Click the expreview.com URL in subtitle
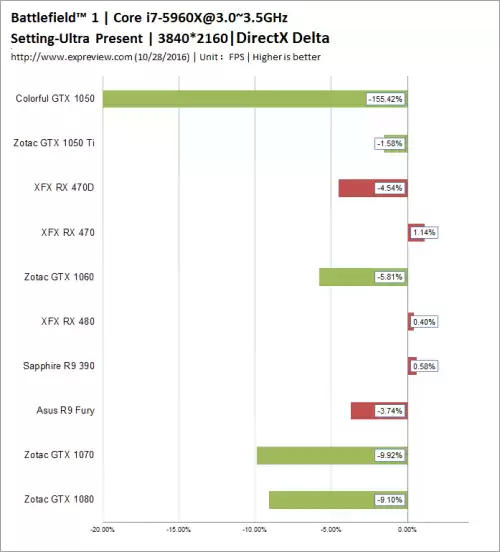The image size is (500, 552). coord(71,57)
